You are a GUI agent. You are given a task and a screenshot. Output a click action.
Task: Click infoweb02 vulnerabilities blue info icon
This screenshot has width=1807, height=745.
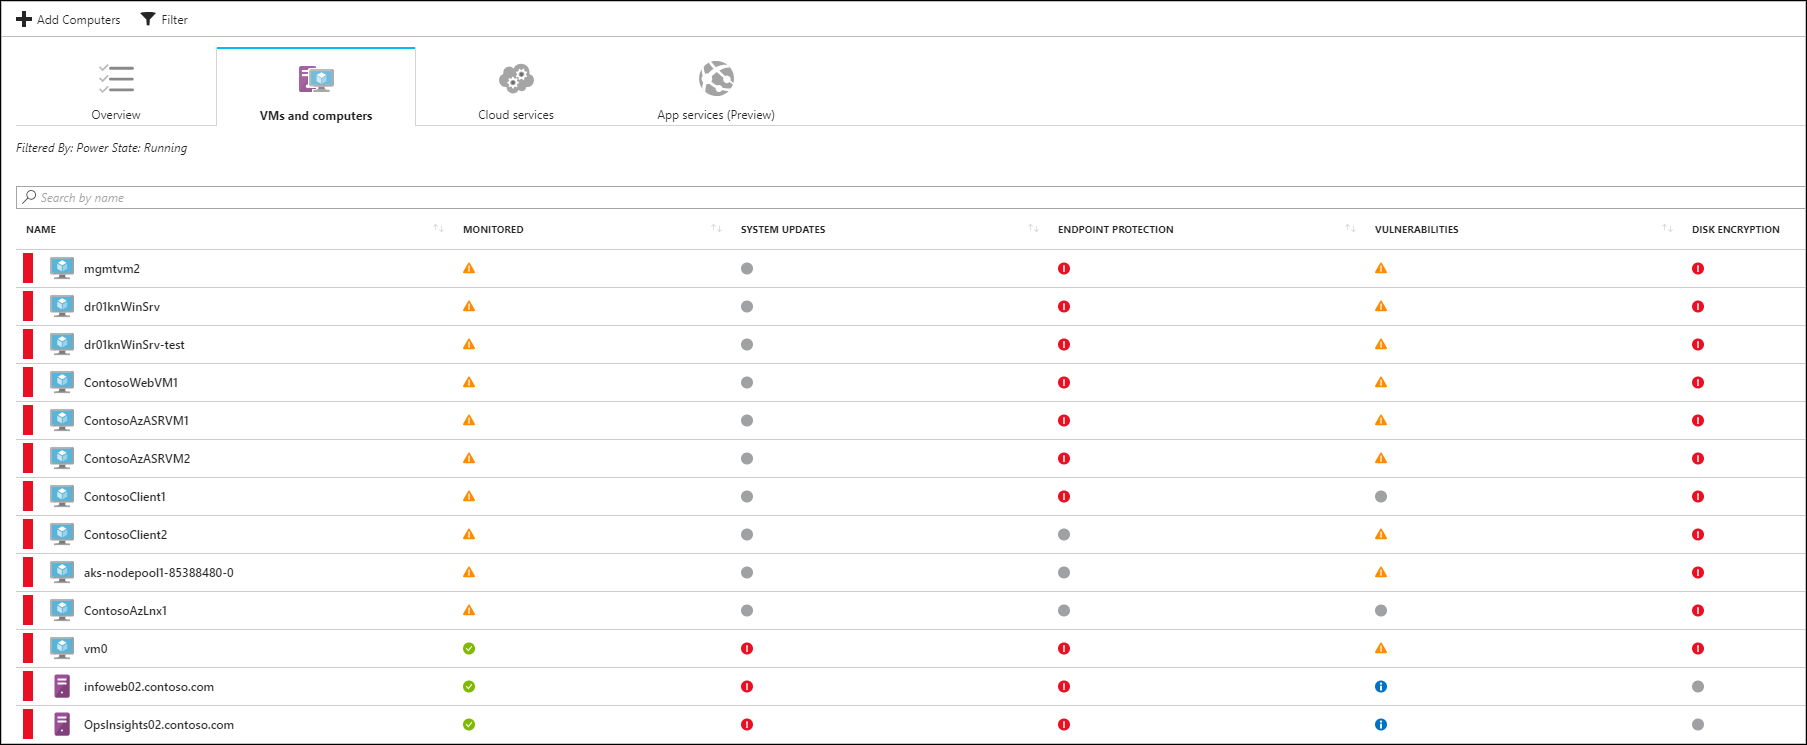point(1381,686)
